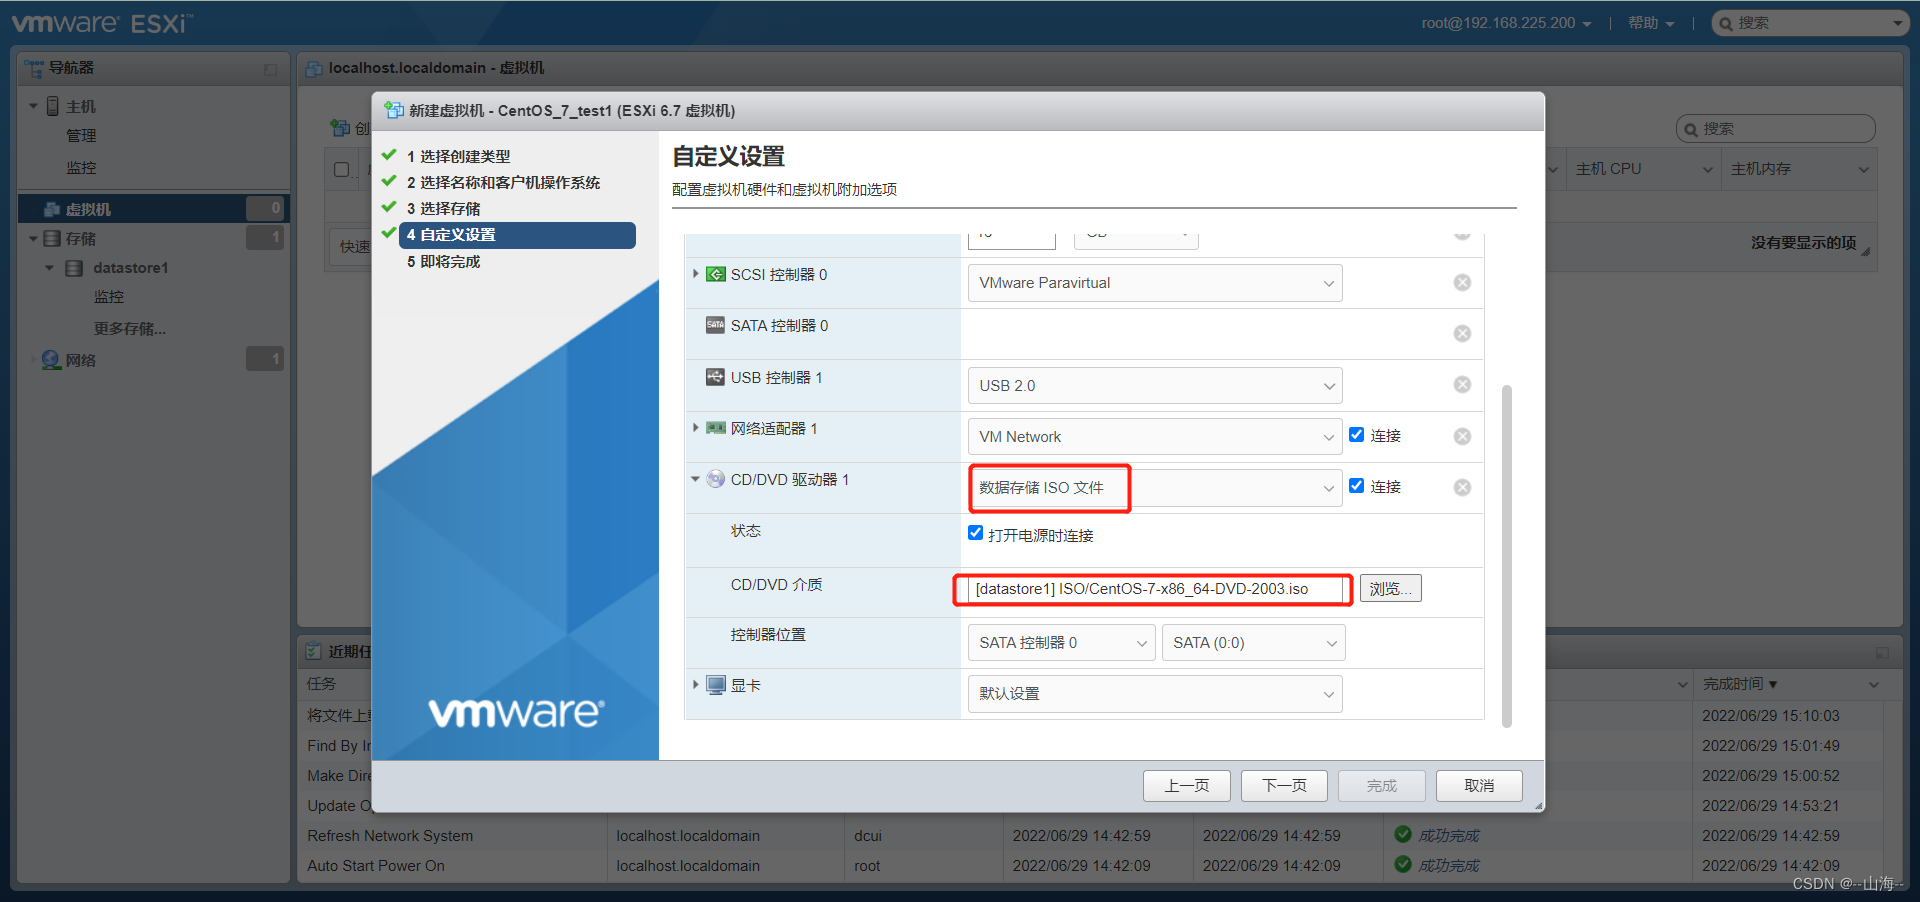Click the settings list vertical scrollbar
The width and height of the screenshot is (1920, 902).
[x=1507, y=555]
